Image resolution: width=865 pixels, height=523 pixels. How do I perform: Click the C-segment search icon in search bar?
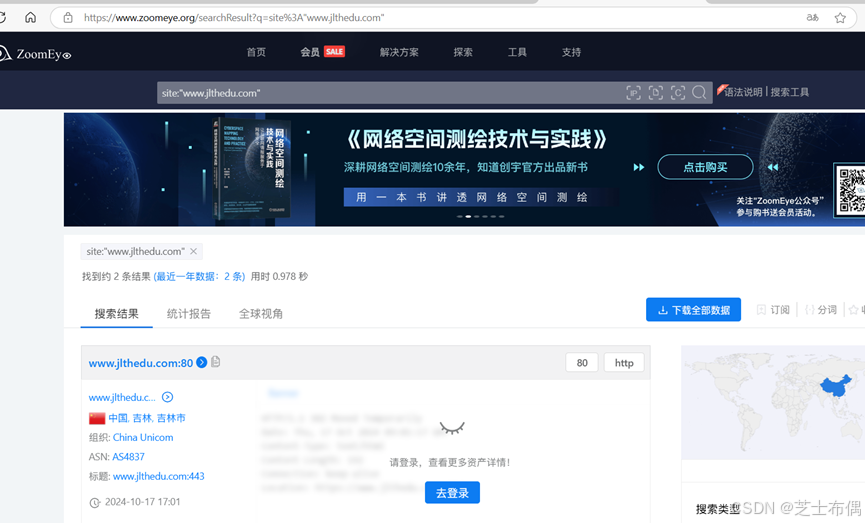click(677, 92)
